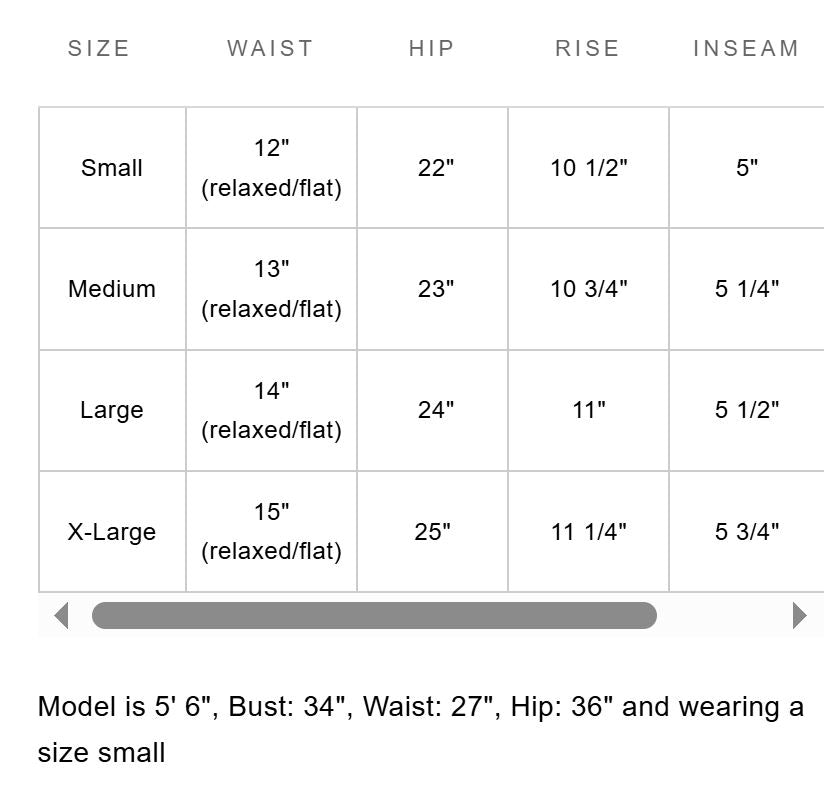
Task: Select the Large size cell
Action: click(112, 410)
